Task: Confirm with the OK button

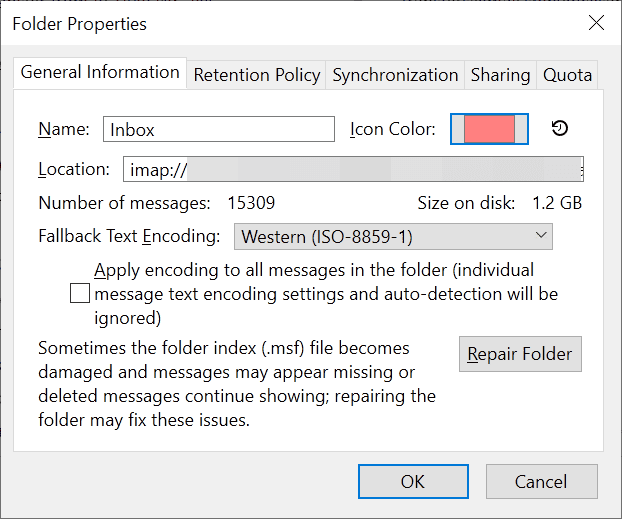Action: point(413,482)
